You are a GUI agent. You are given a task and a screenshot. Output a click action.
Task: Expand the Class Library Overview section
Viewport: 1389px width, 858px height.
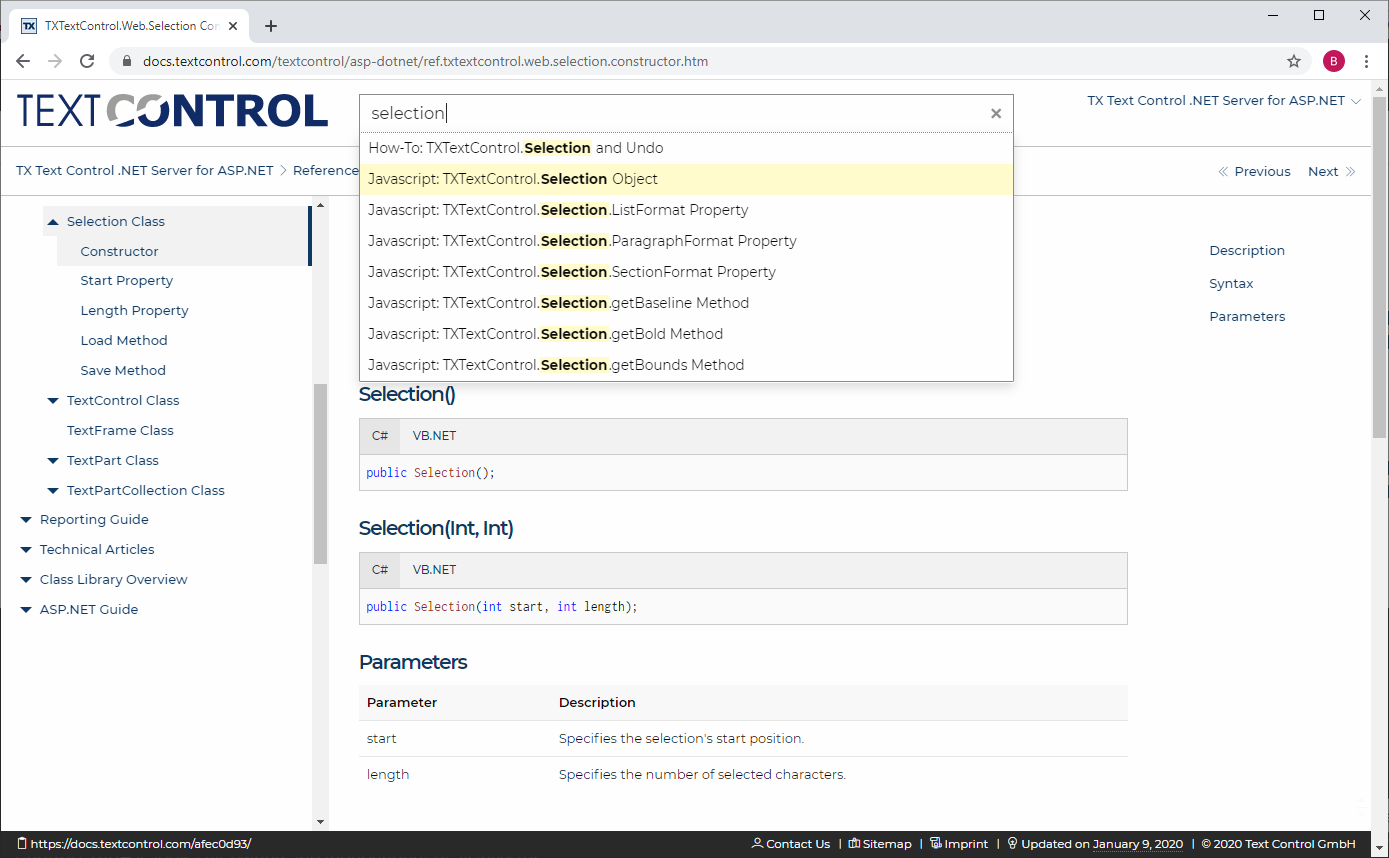coord(26,580)
